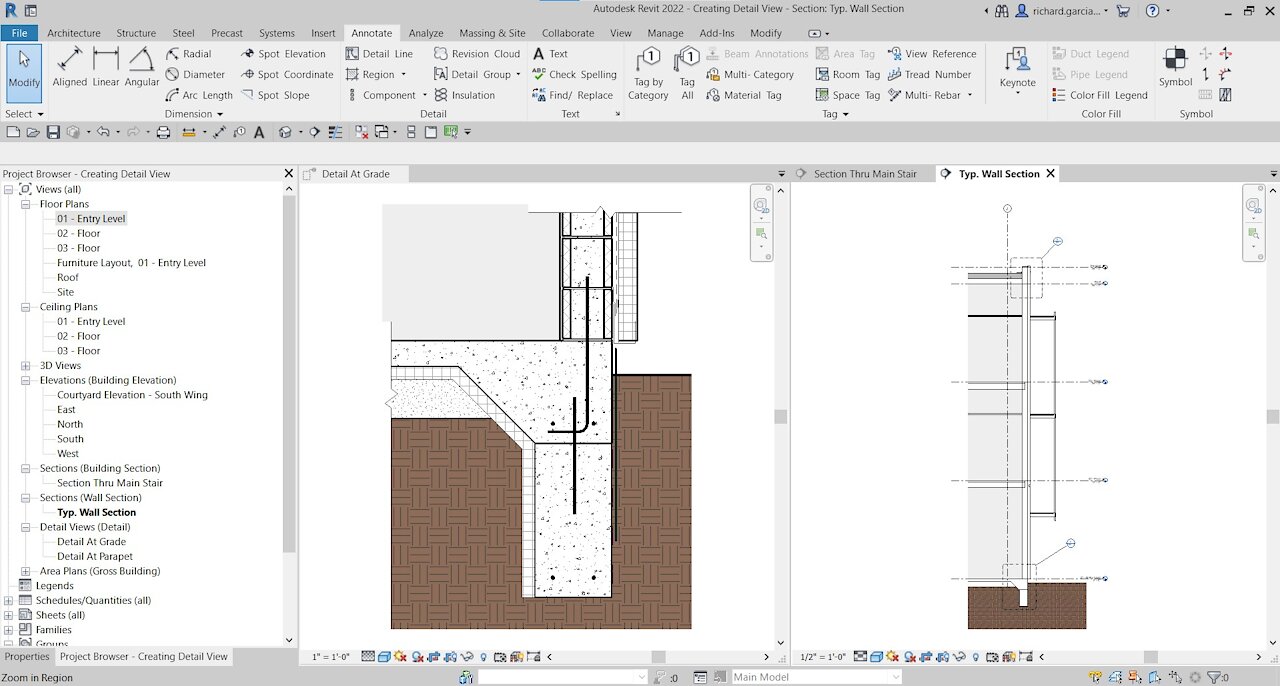Select the Linear dimension tool
The width and height of the screenshot is (1280, 686).
(x=106, y=68)
